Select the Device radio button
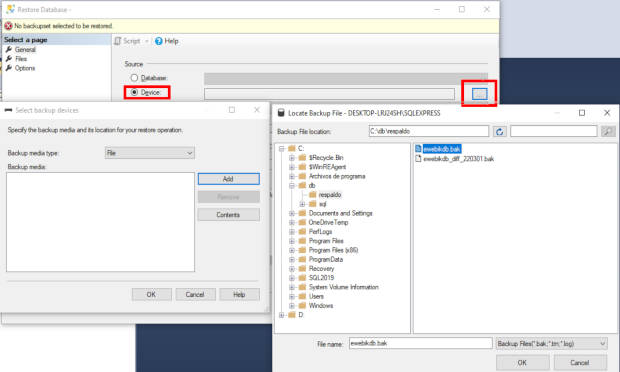 point(134,92)
